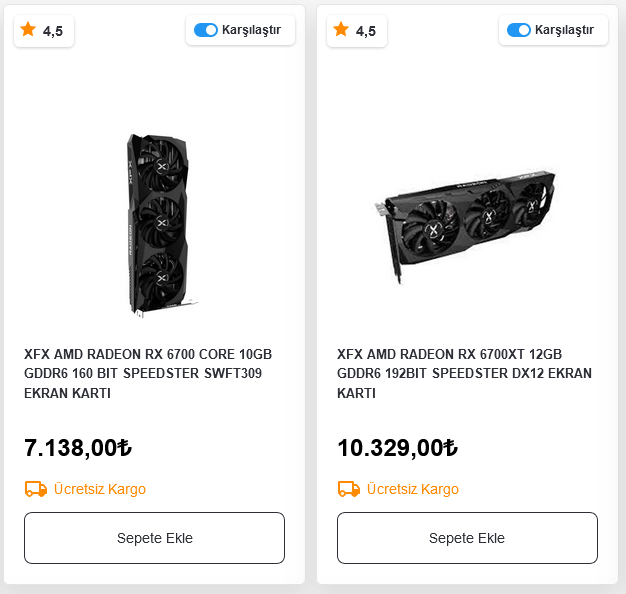Click the 4,5 rating number on RX 6700XT card
Screen dimensions: 626x594
pos(366,31)
